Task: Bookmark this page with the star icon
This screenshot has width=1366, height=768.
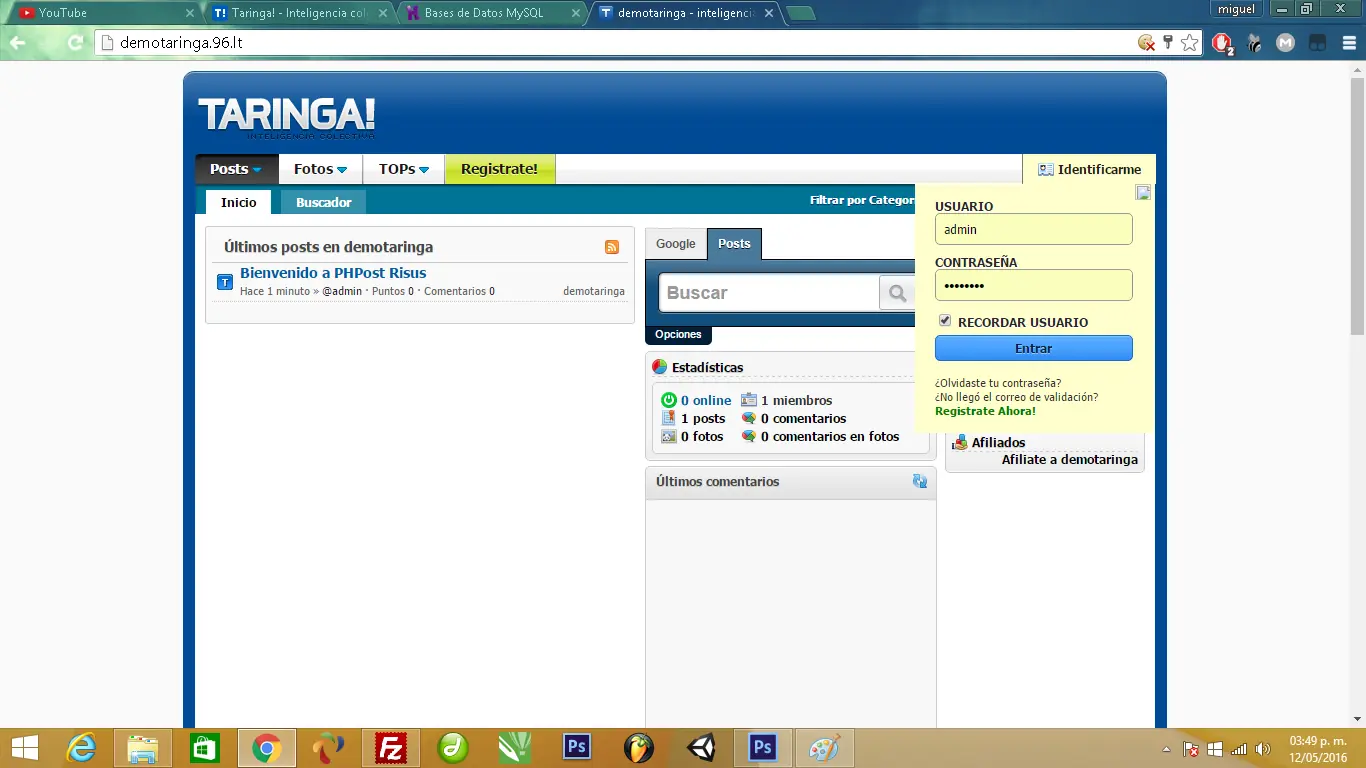Action: pos(1189,43)
